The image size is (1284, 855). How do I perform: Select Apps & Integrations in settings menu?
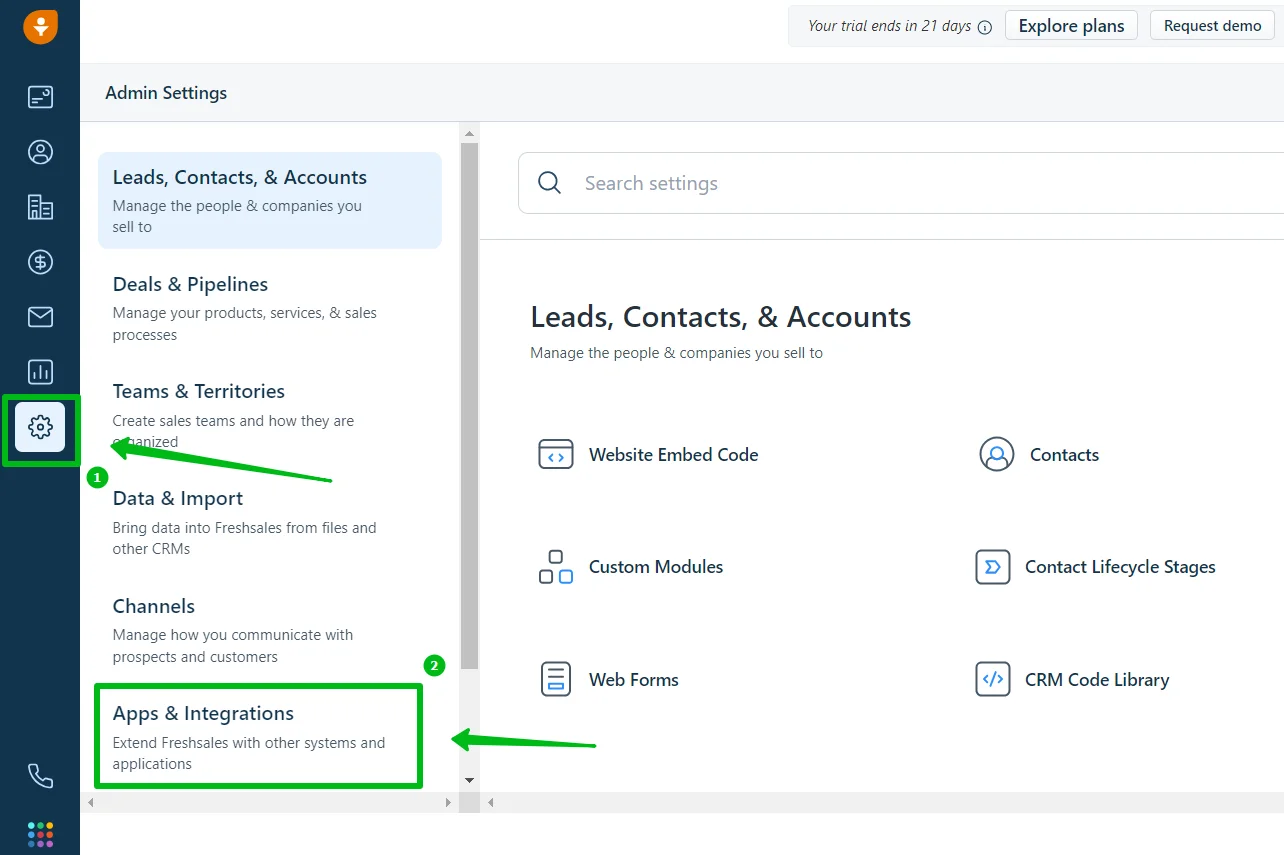pyautogui.click(x=202, y=713)
